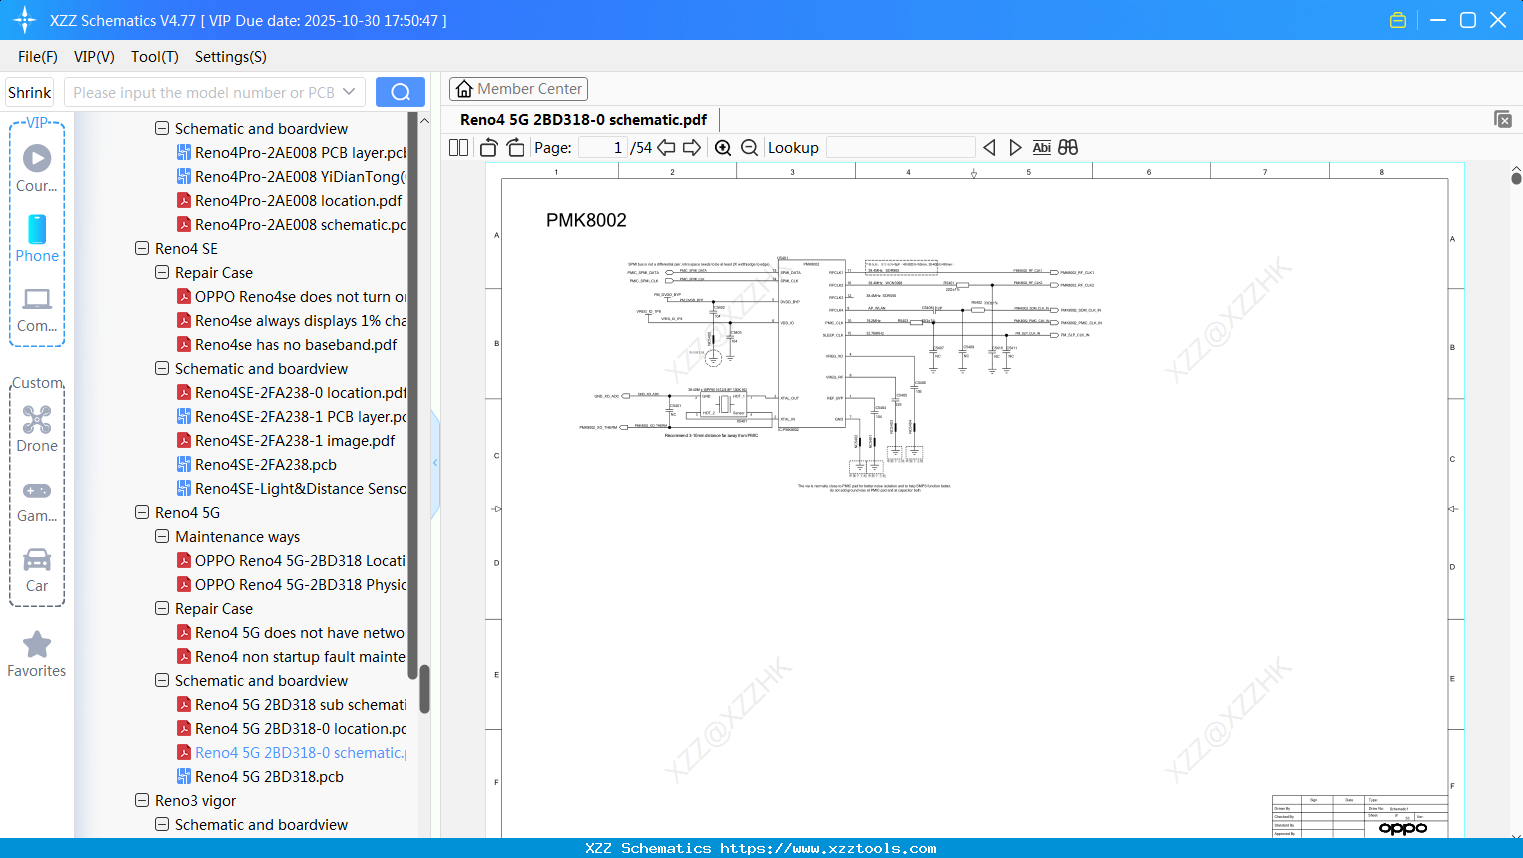Toggle the two-page view layout icon
The image size is (1523, 858).
click(x=458, y=148)
